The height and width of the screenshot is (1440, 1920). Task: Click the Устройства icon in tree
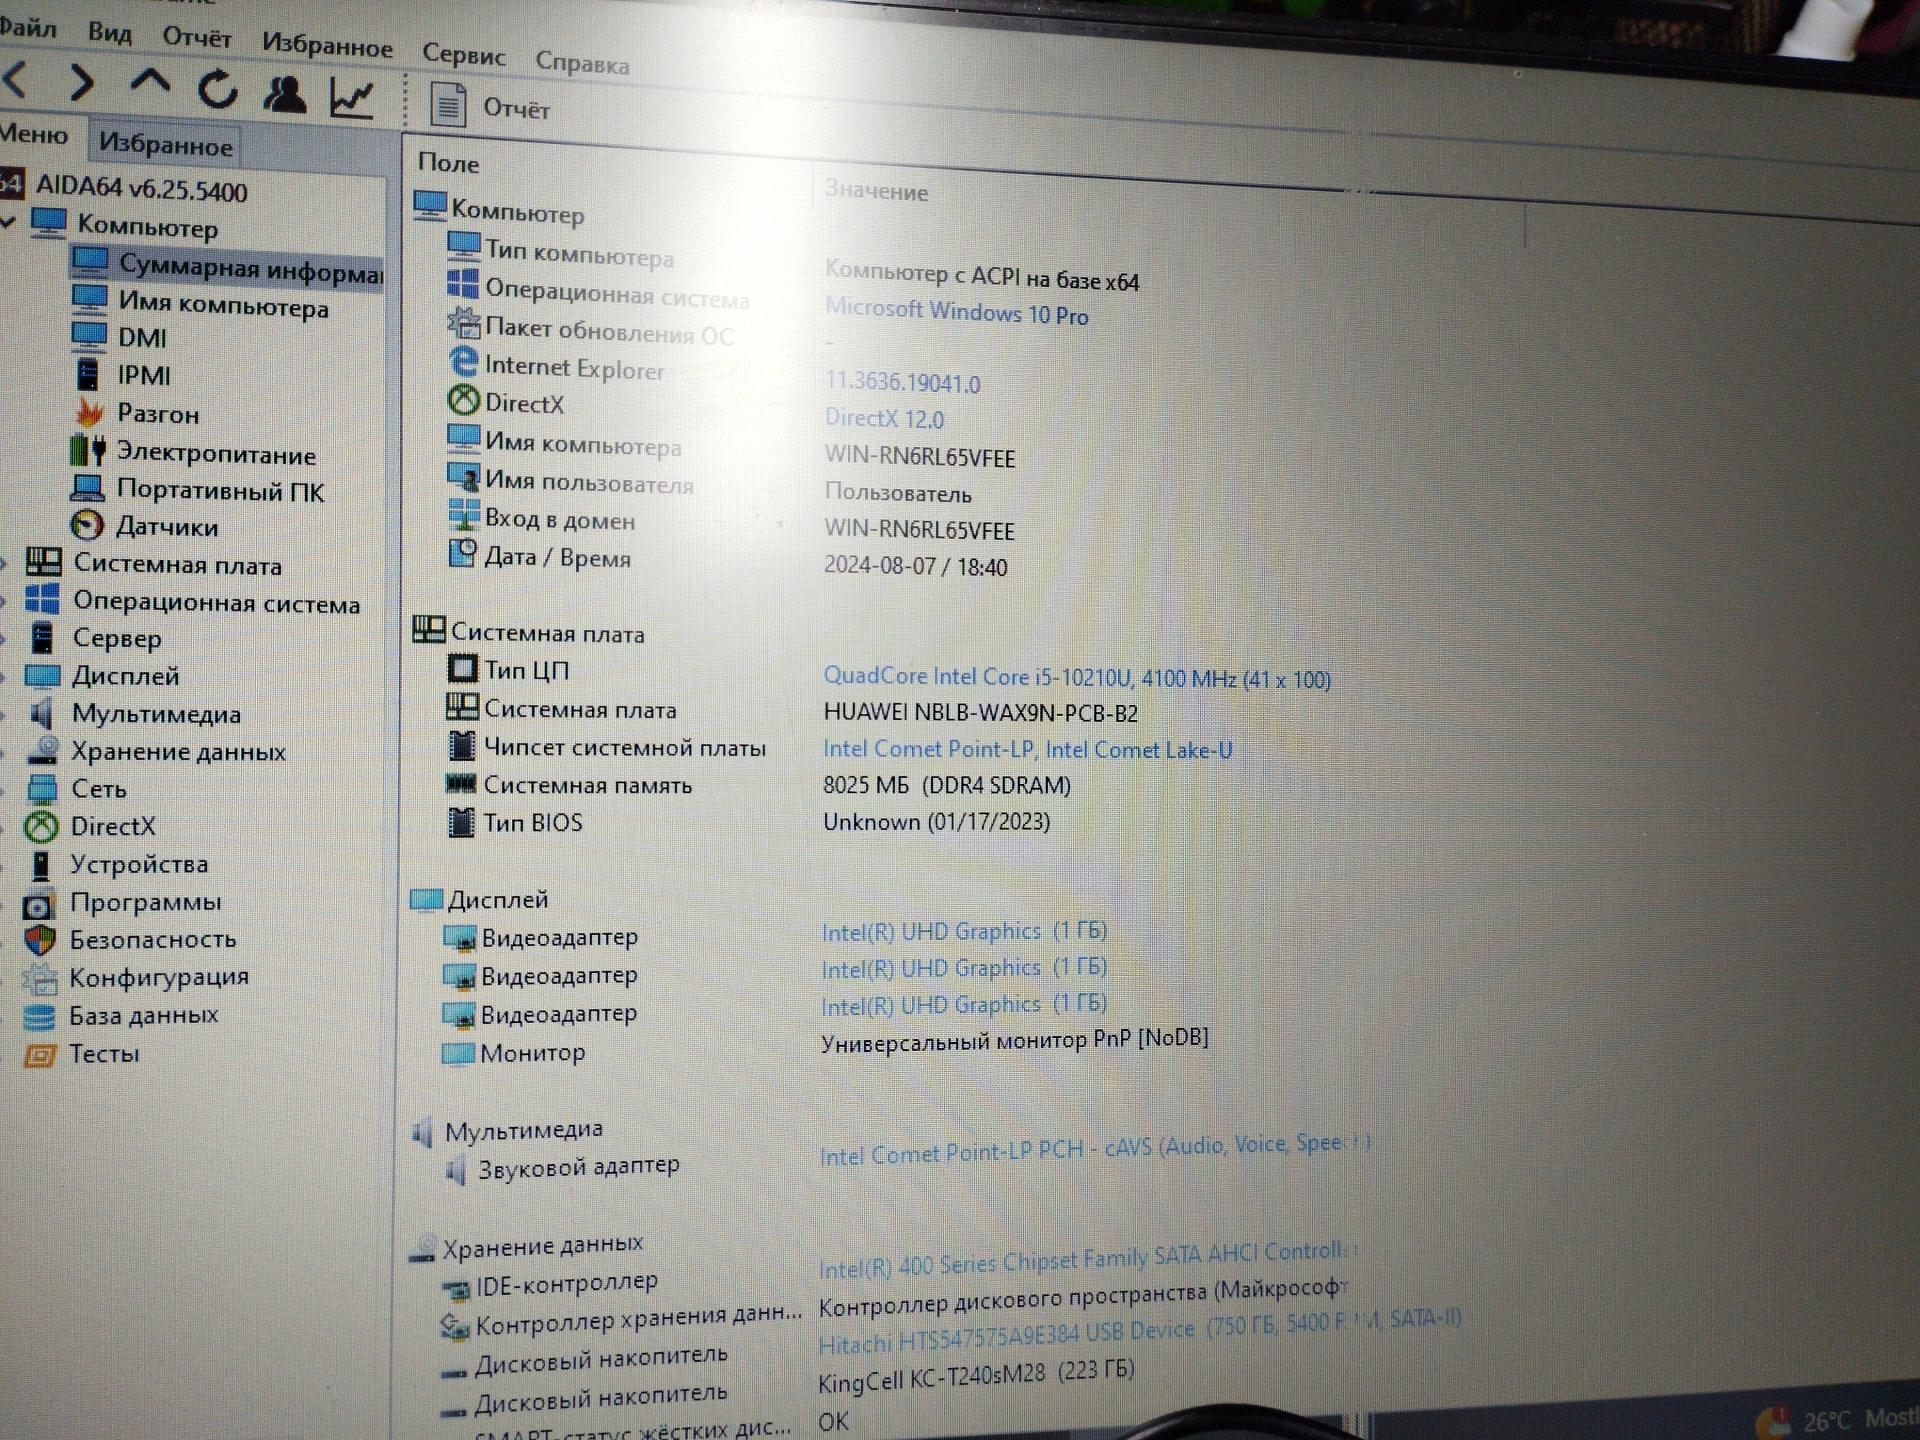[x=41, y=864]
